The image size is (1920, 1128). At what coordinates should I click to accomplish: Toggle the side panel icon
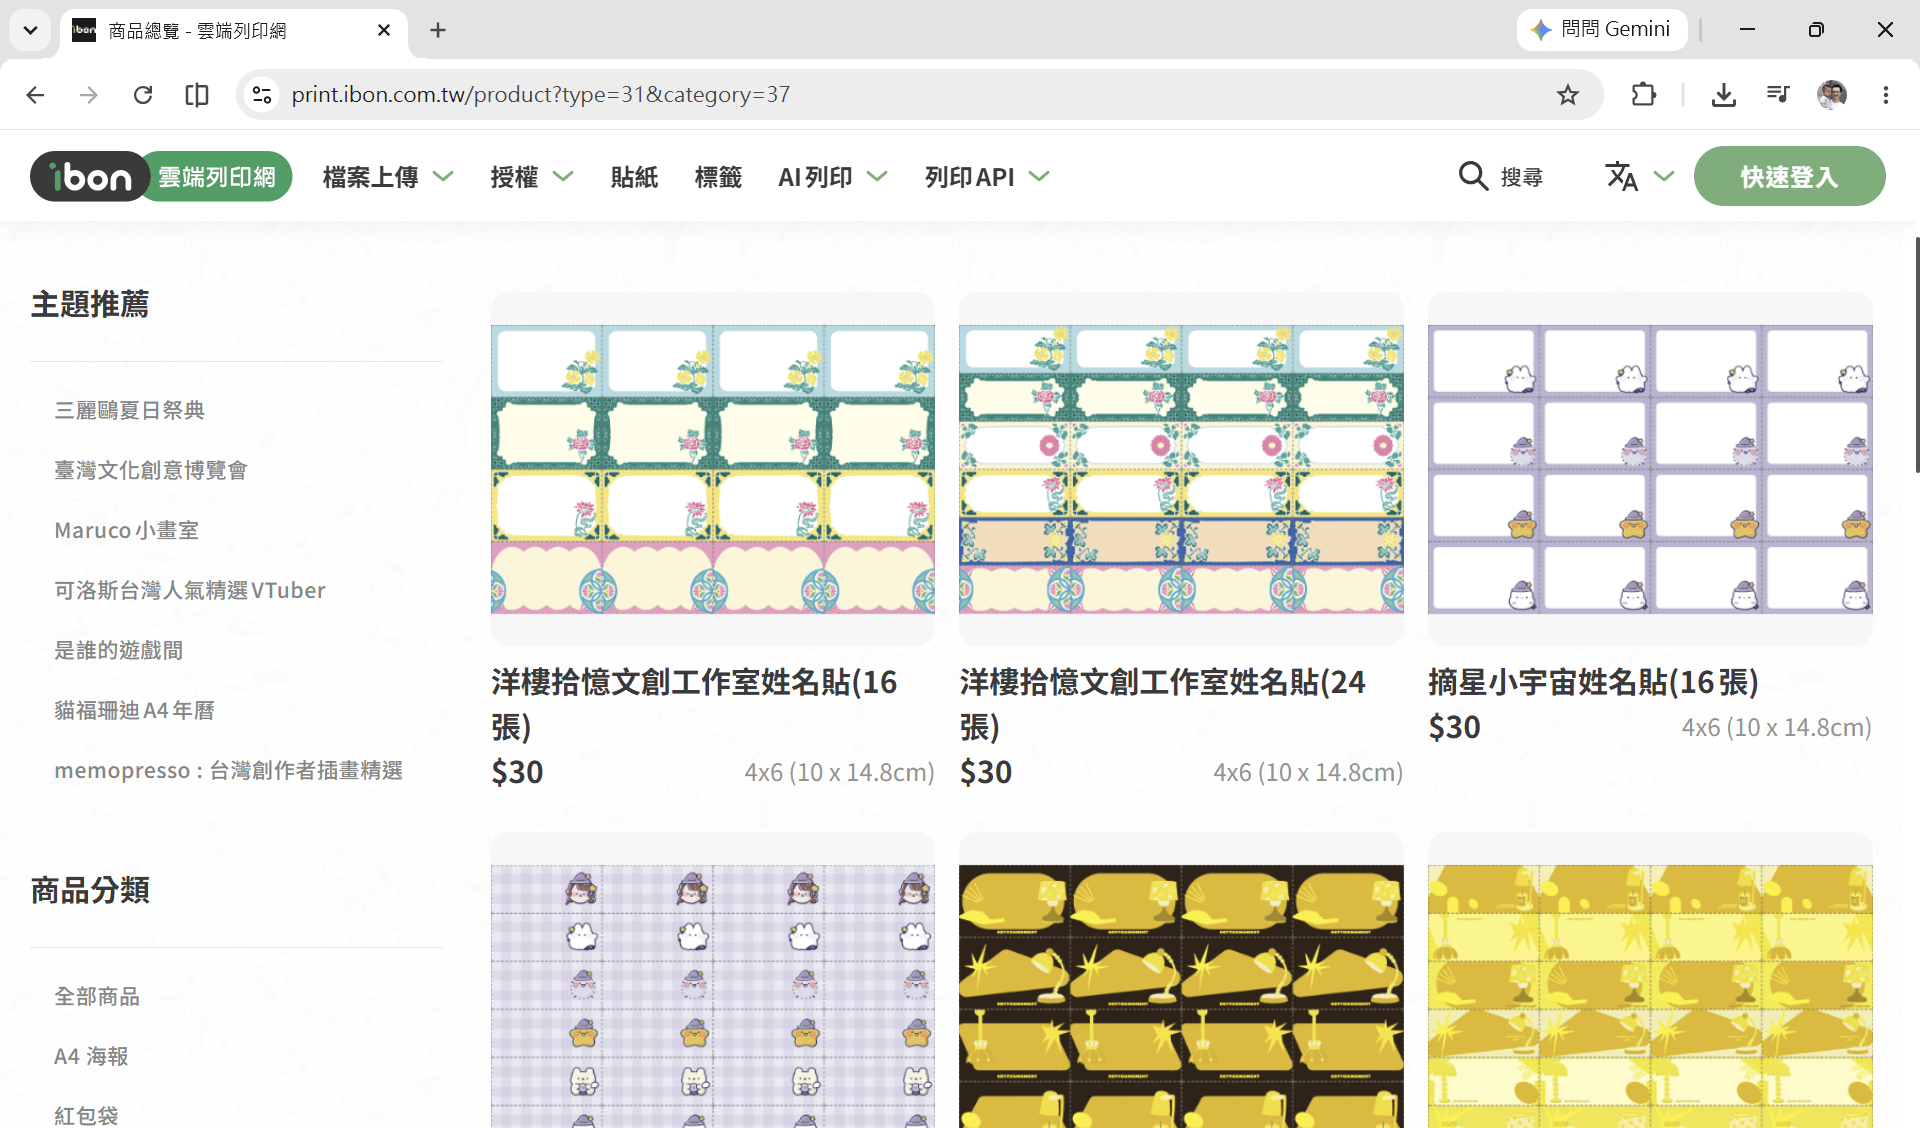[197, 95]
